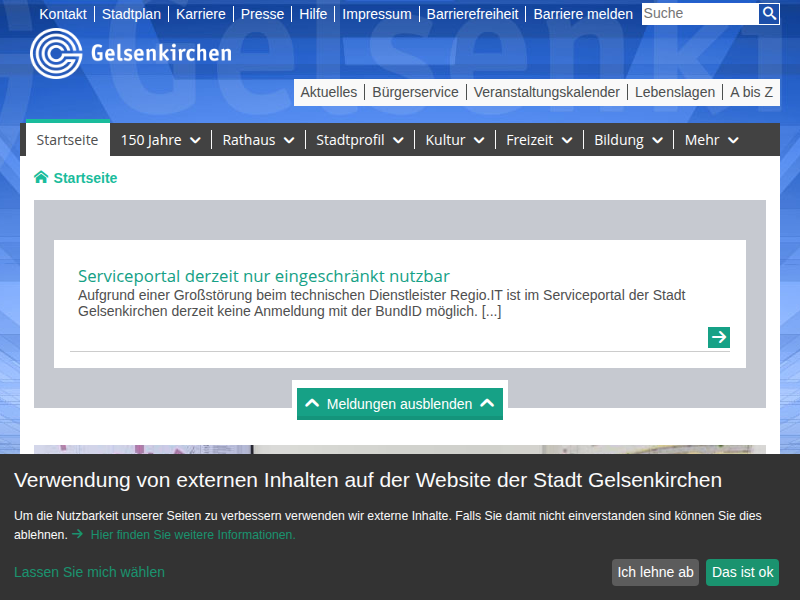Open the Barrierefreiheit link in top bar
Viewport: 800px width, 600px height.
pyautogui.click(x=472, y=14)
